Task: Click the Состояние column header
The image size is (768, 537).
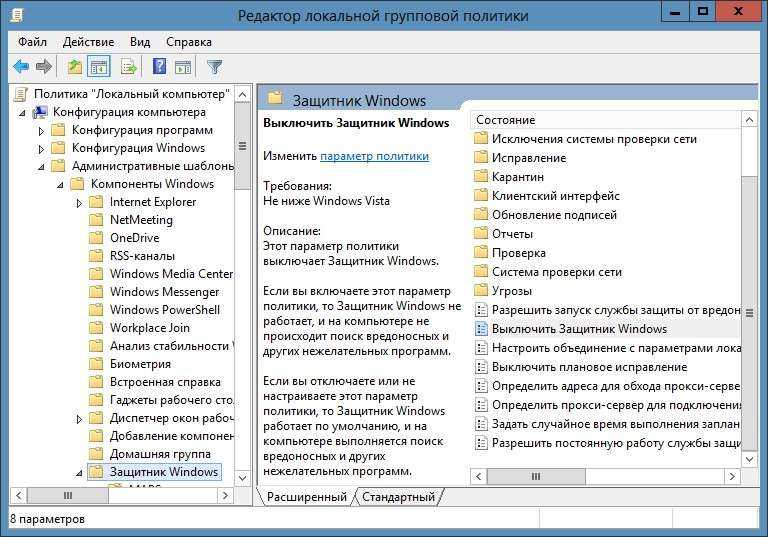Action: pos(606,120)
